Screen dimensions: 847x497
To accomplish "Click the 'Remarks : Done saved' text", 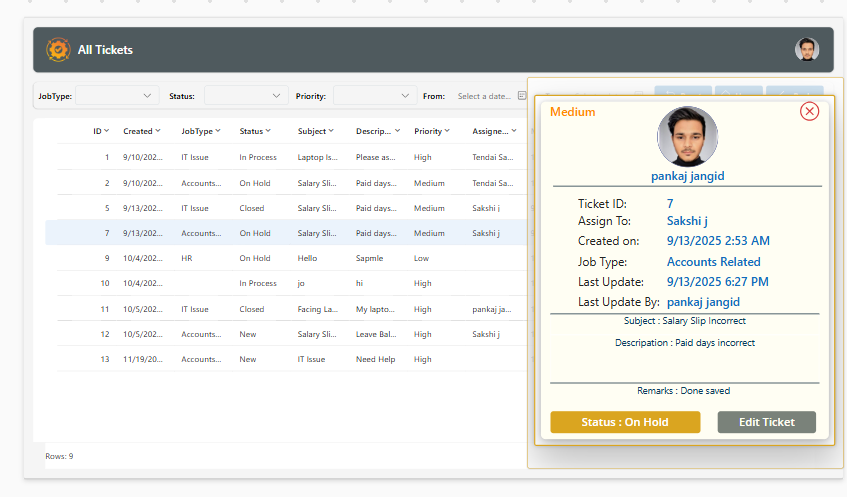I will pos(683,391).
